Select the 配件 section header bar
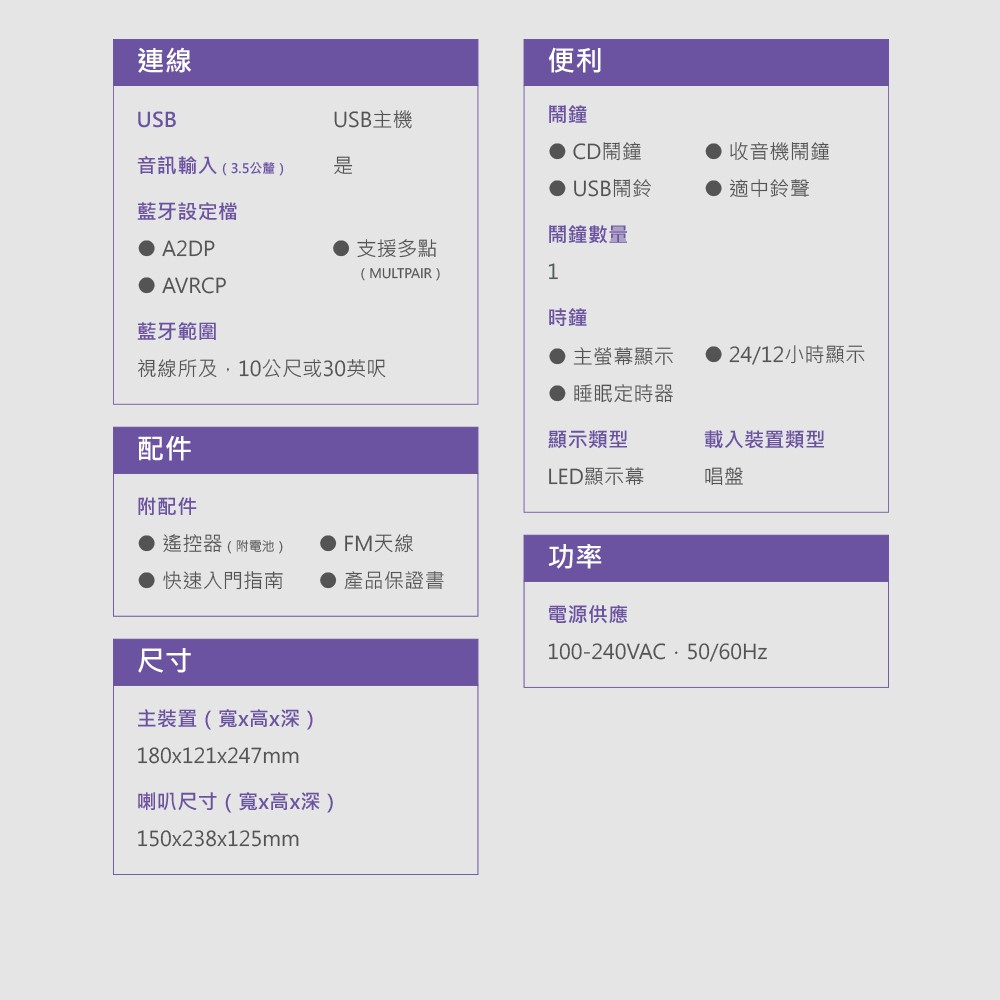This screenshot has height=1000, width=1000. [295, 450]
